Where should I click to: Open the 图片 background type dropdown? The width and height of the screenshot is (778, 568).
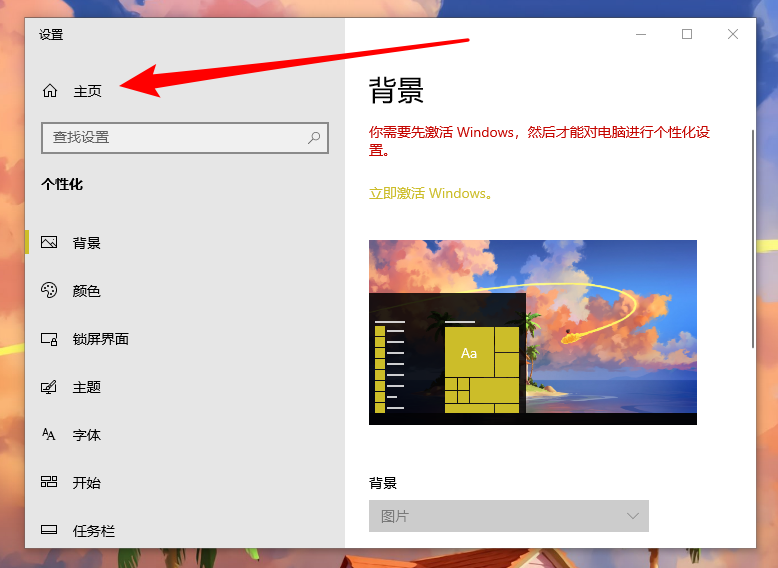509,516
